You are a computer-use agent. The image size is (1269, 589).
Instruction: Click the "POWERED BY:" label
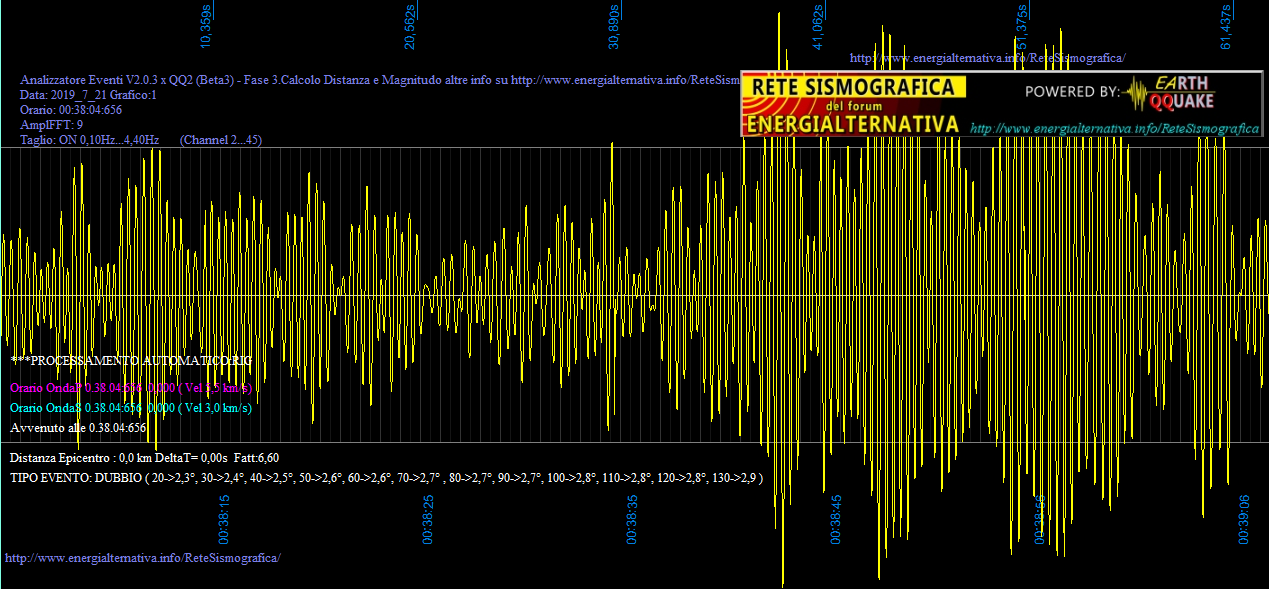[1071, 92]
